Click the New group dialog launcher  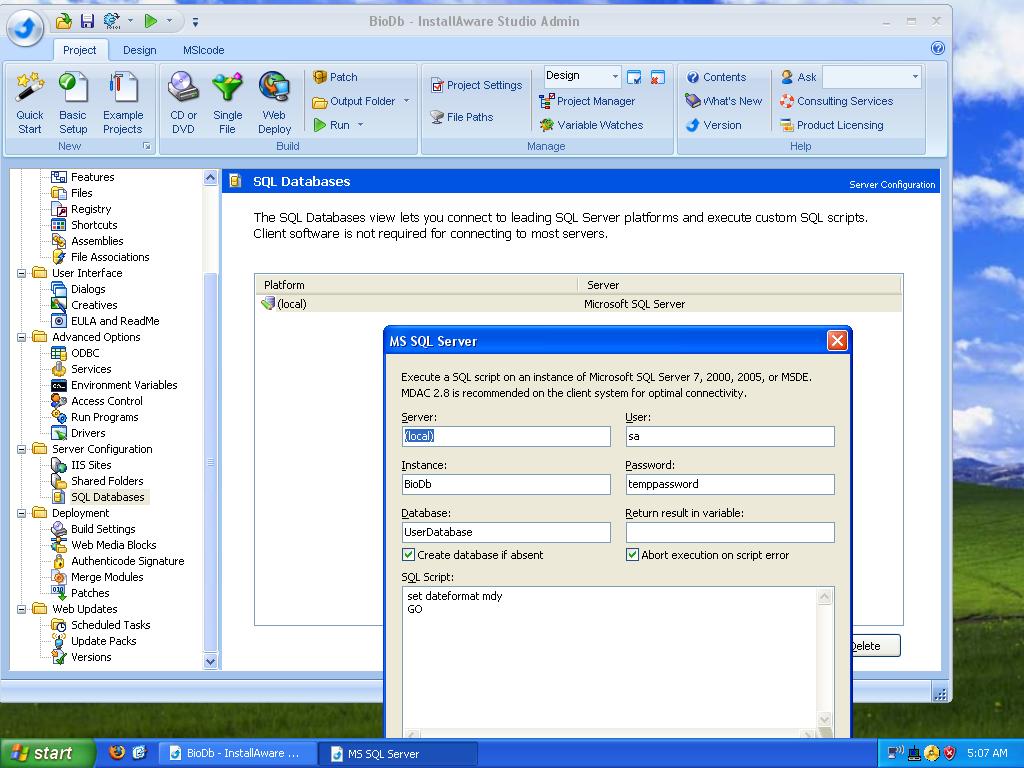(x=147, y=146)
